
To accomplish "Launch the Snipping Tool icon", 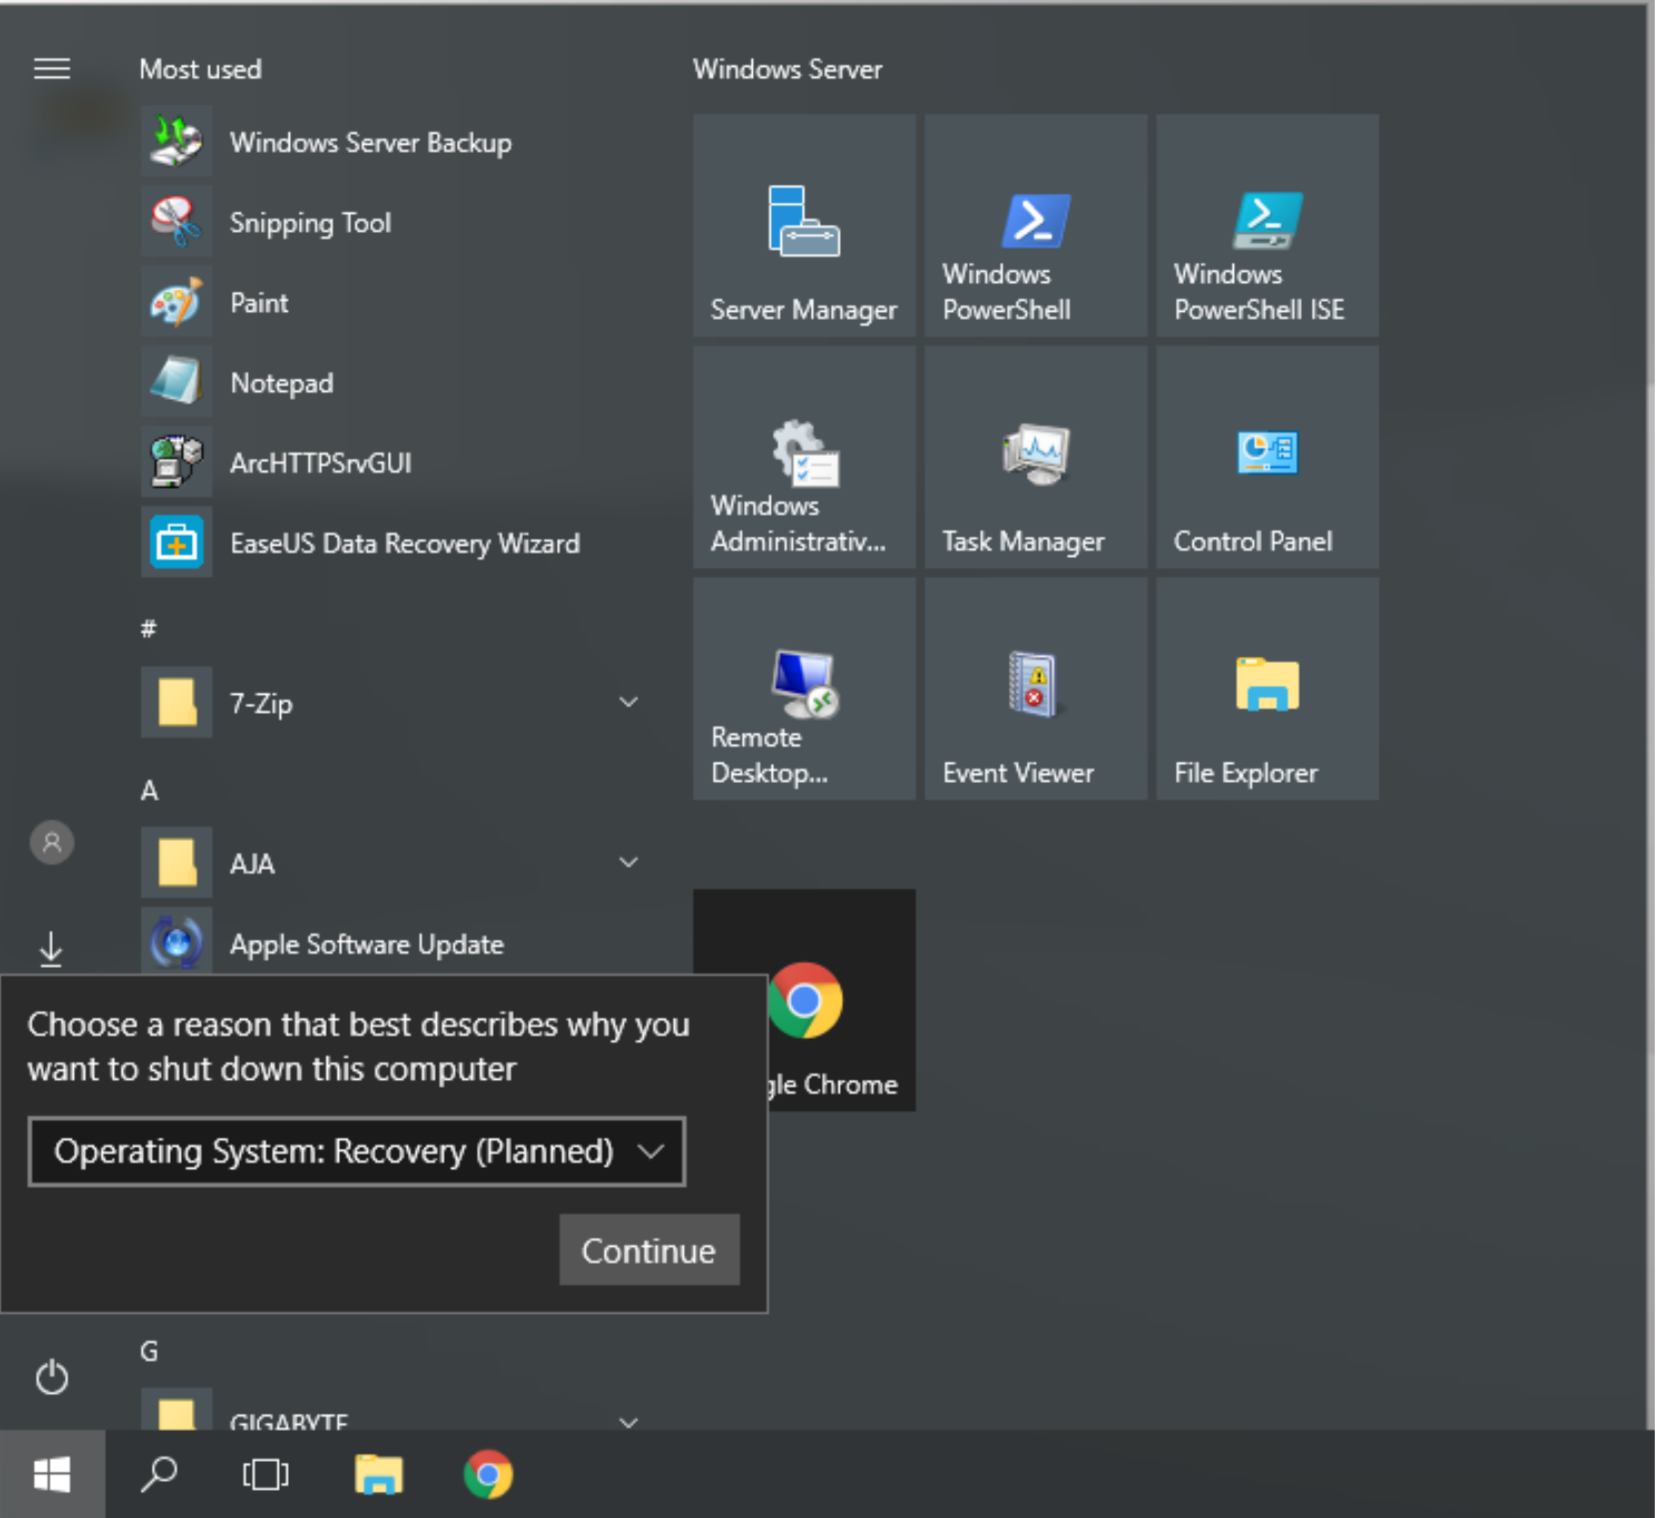I will [176, 221].
